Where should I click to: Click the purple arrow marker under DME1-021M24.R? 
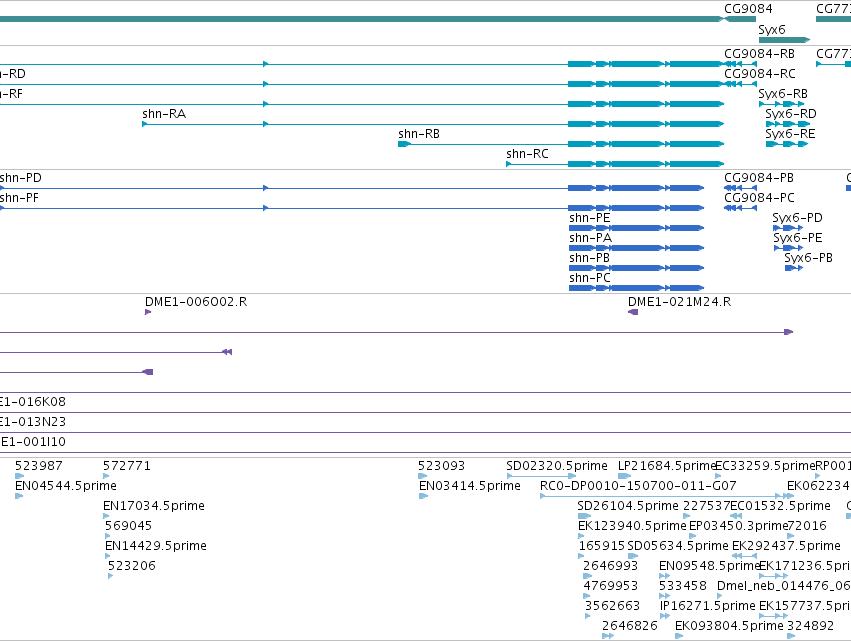pos(633,312)
